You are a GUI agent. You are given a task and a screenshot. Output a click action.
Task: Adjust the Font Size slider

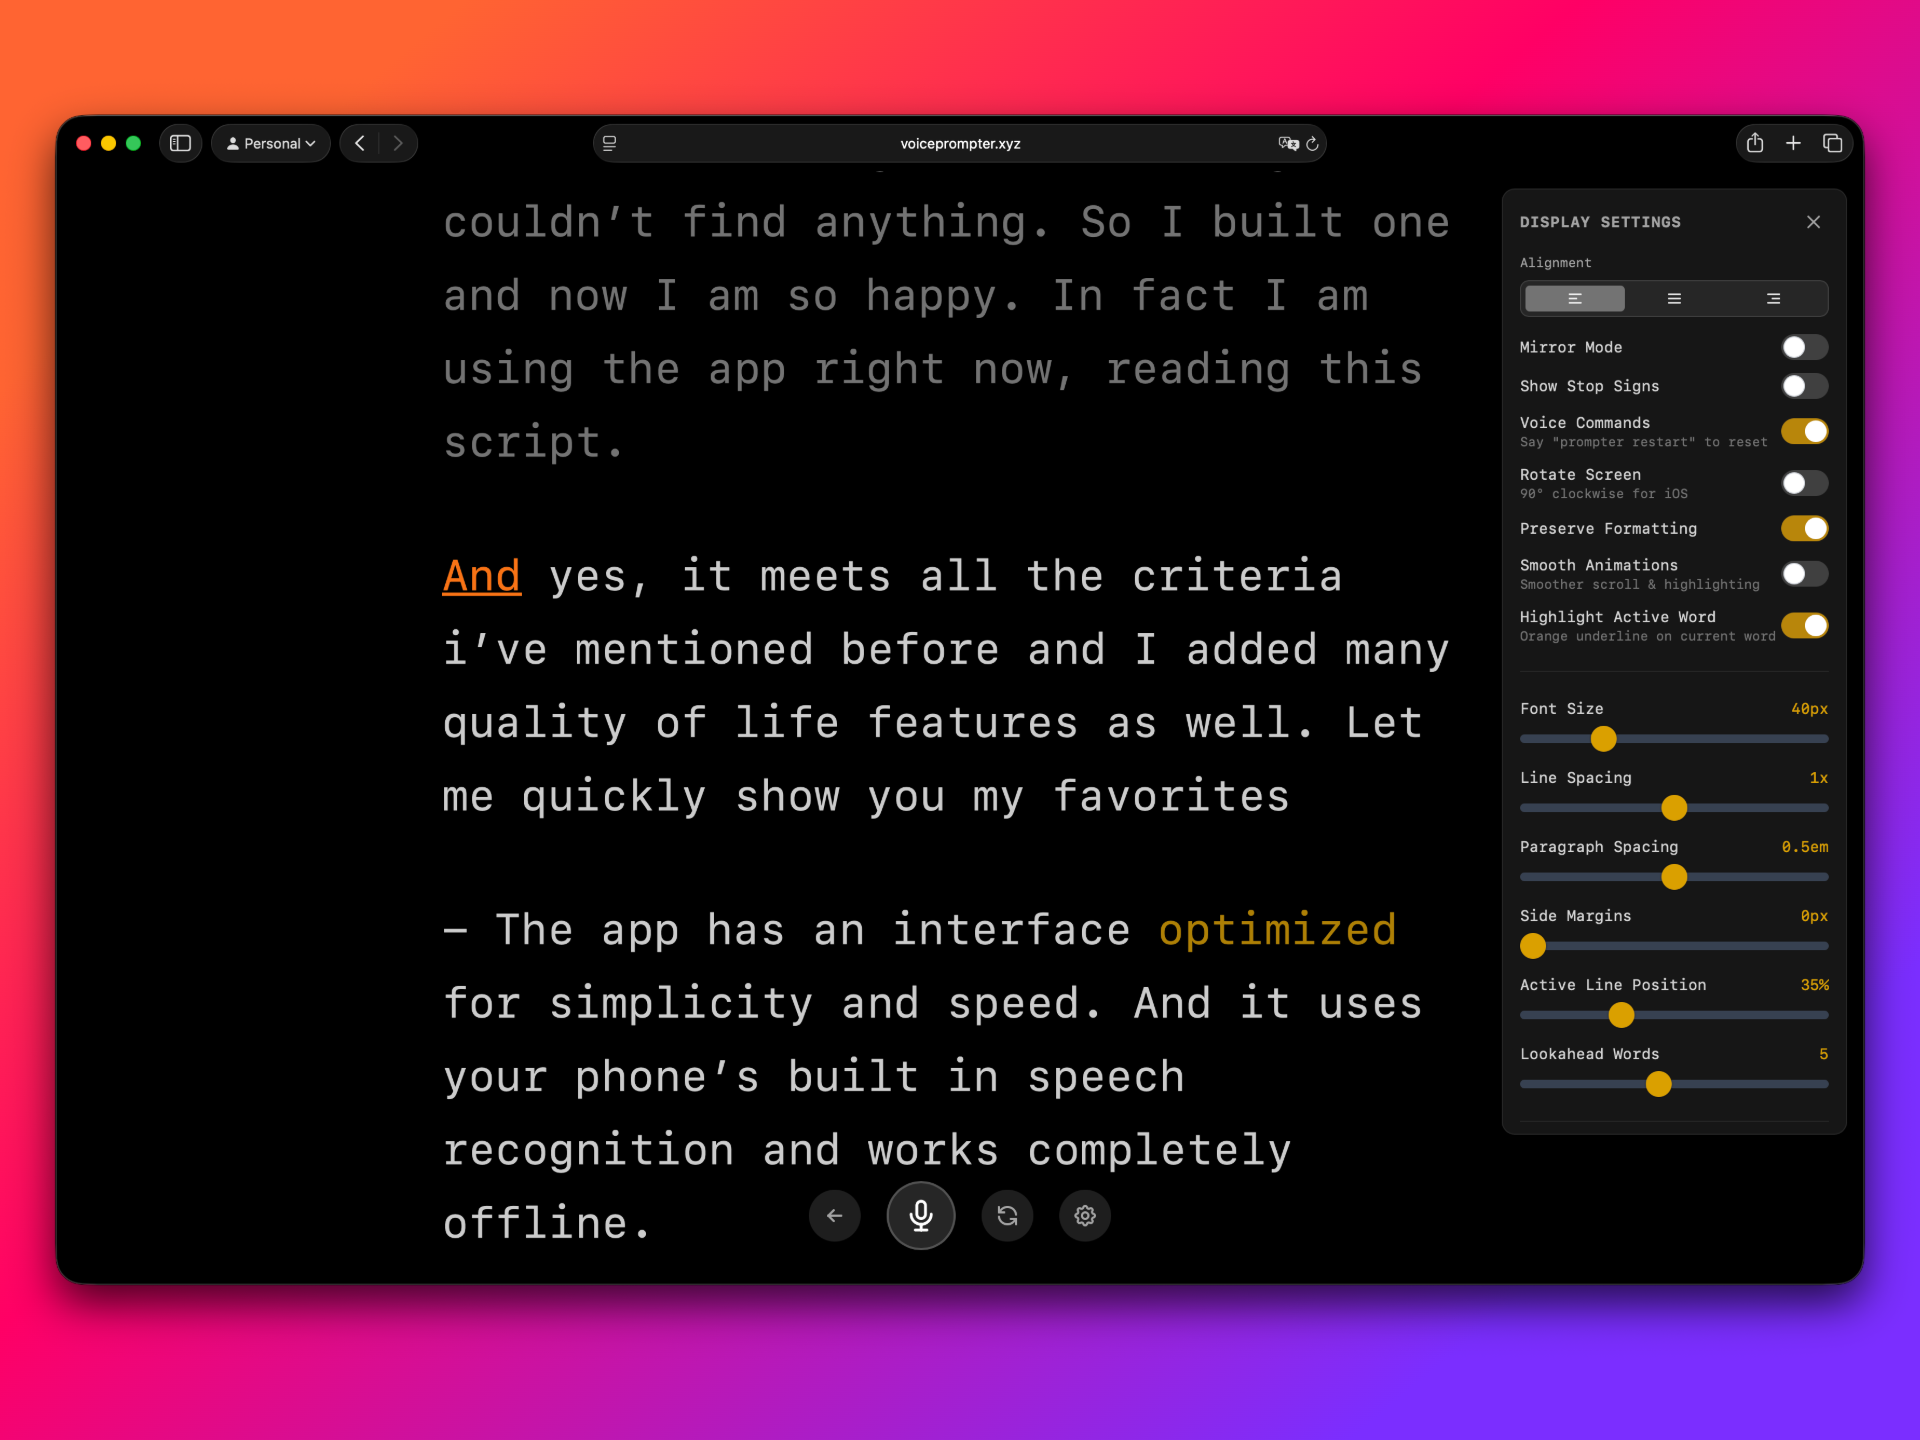(x=1603, y=738)
